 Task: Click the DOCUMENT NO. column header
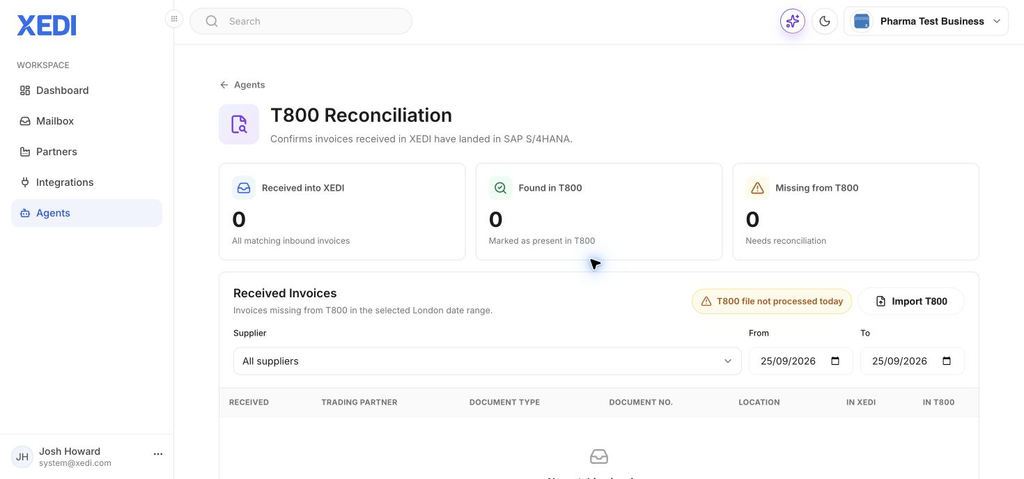pos(641,402)
